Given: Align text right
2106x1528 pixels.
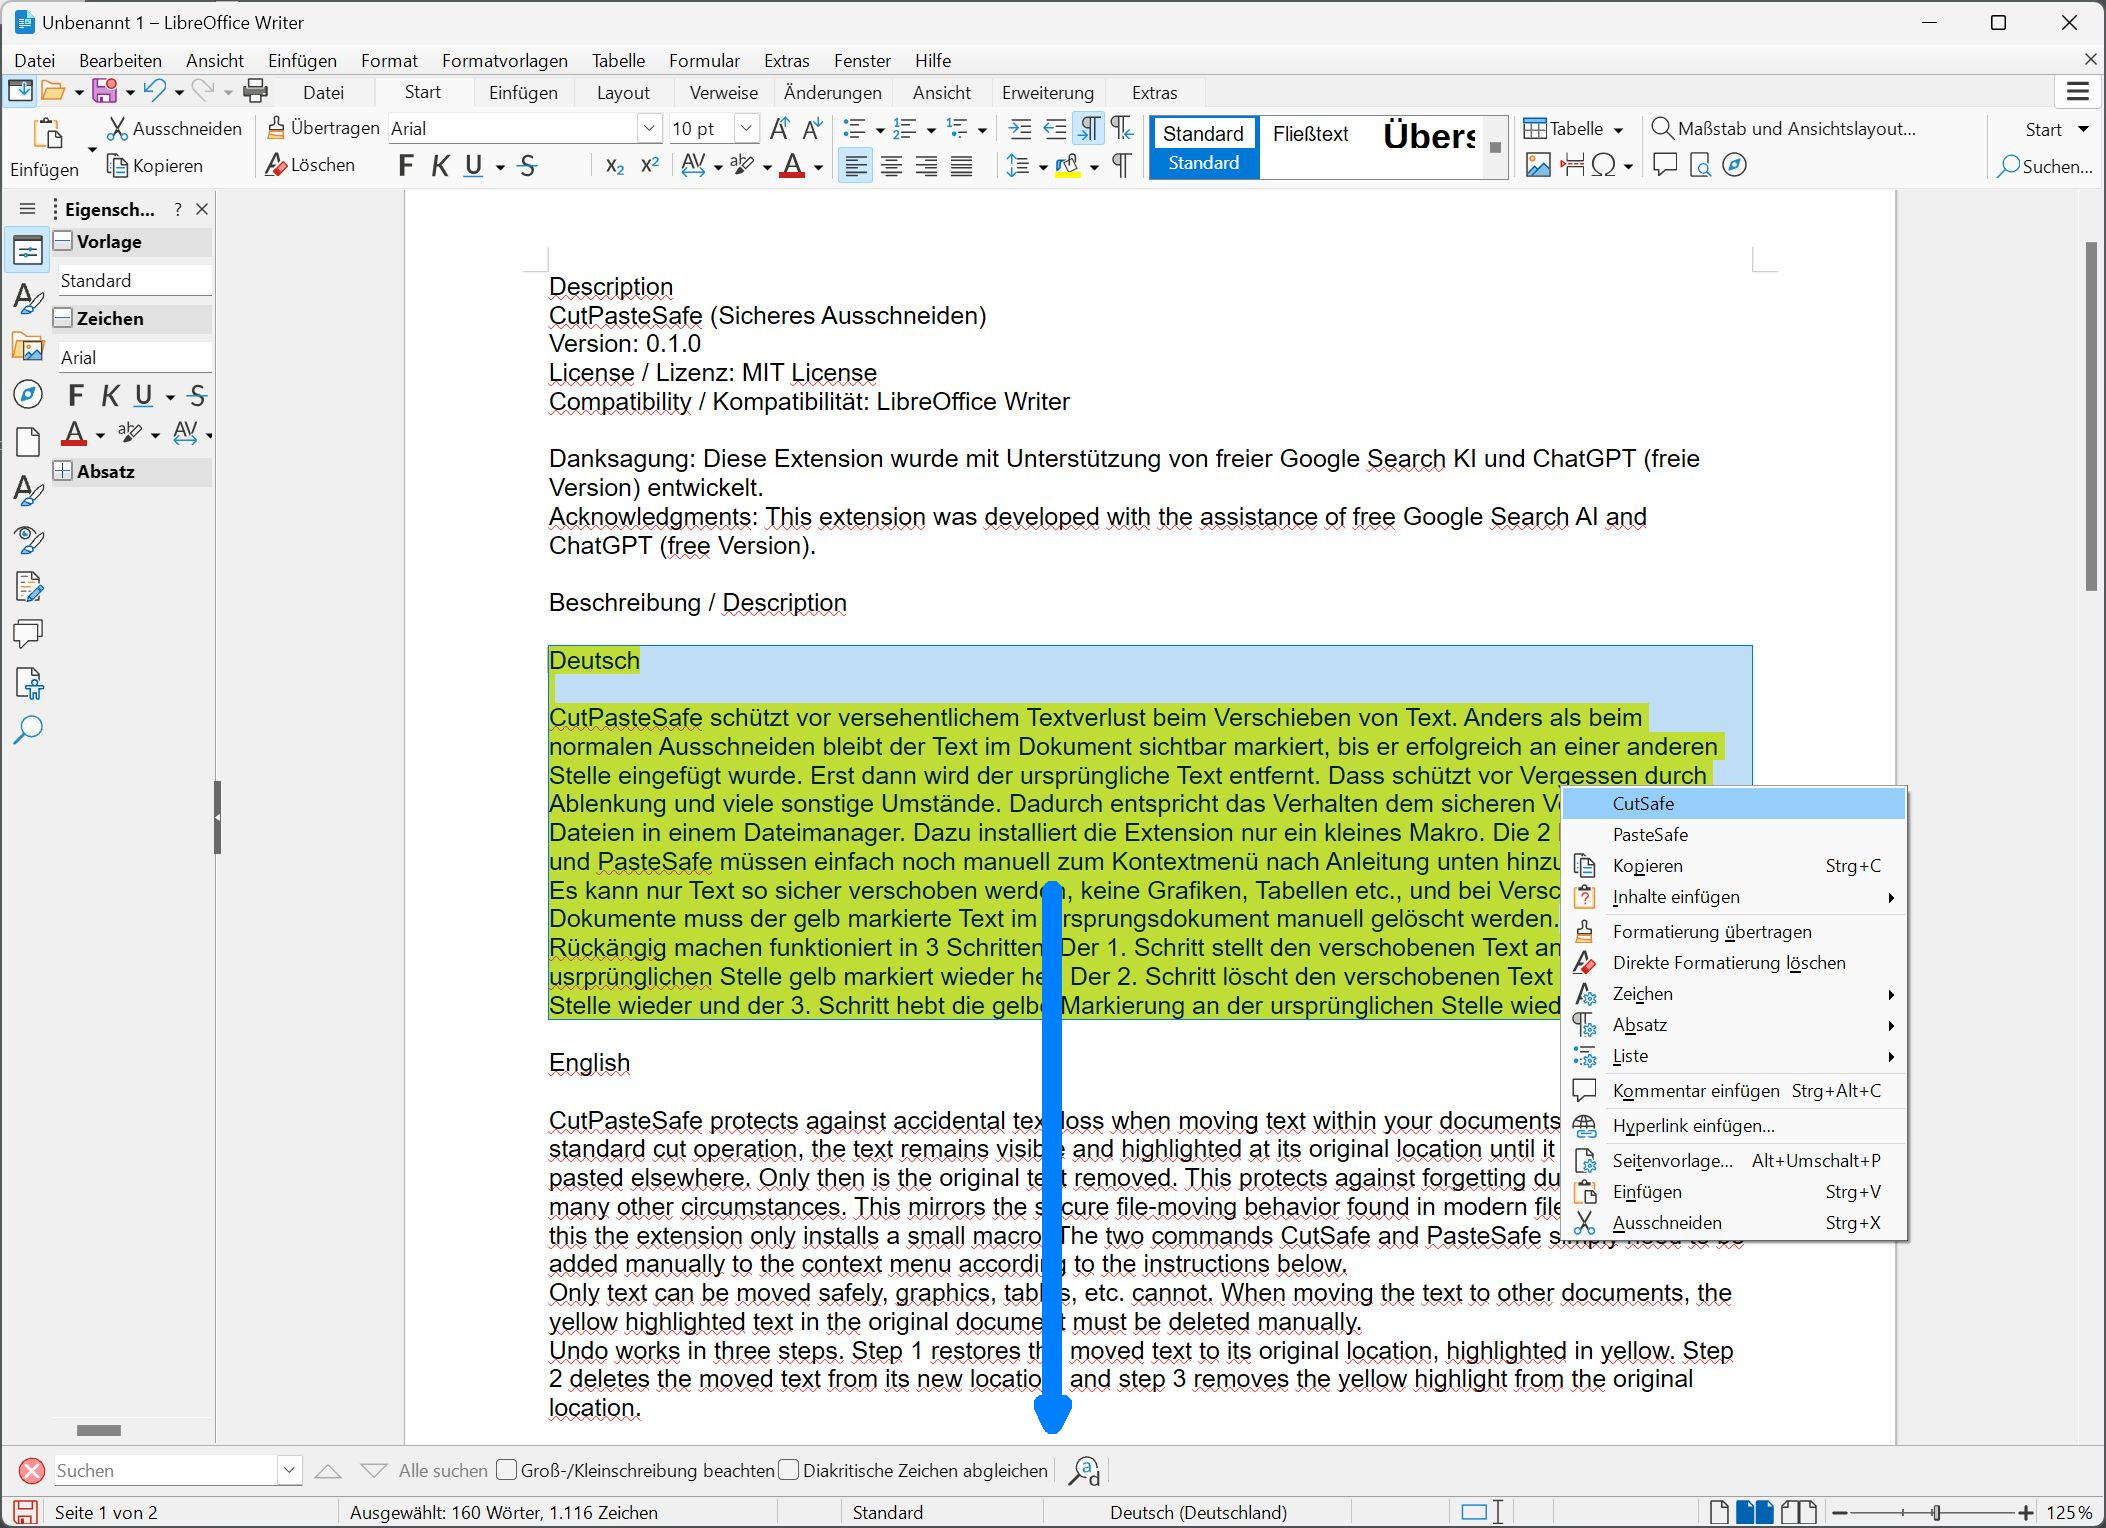Looking at the screenshot, I should pyautogui.click(x=926, y=165).
